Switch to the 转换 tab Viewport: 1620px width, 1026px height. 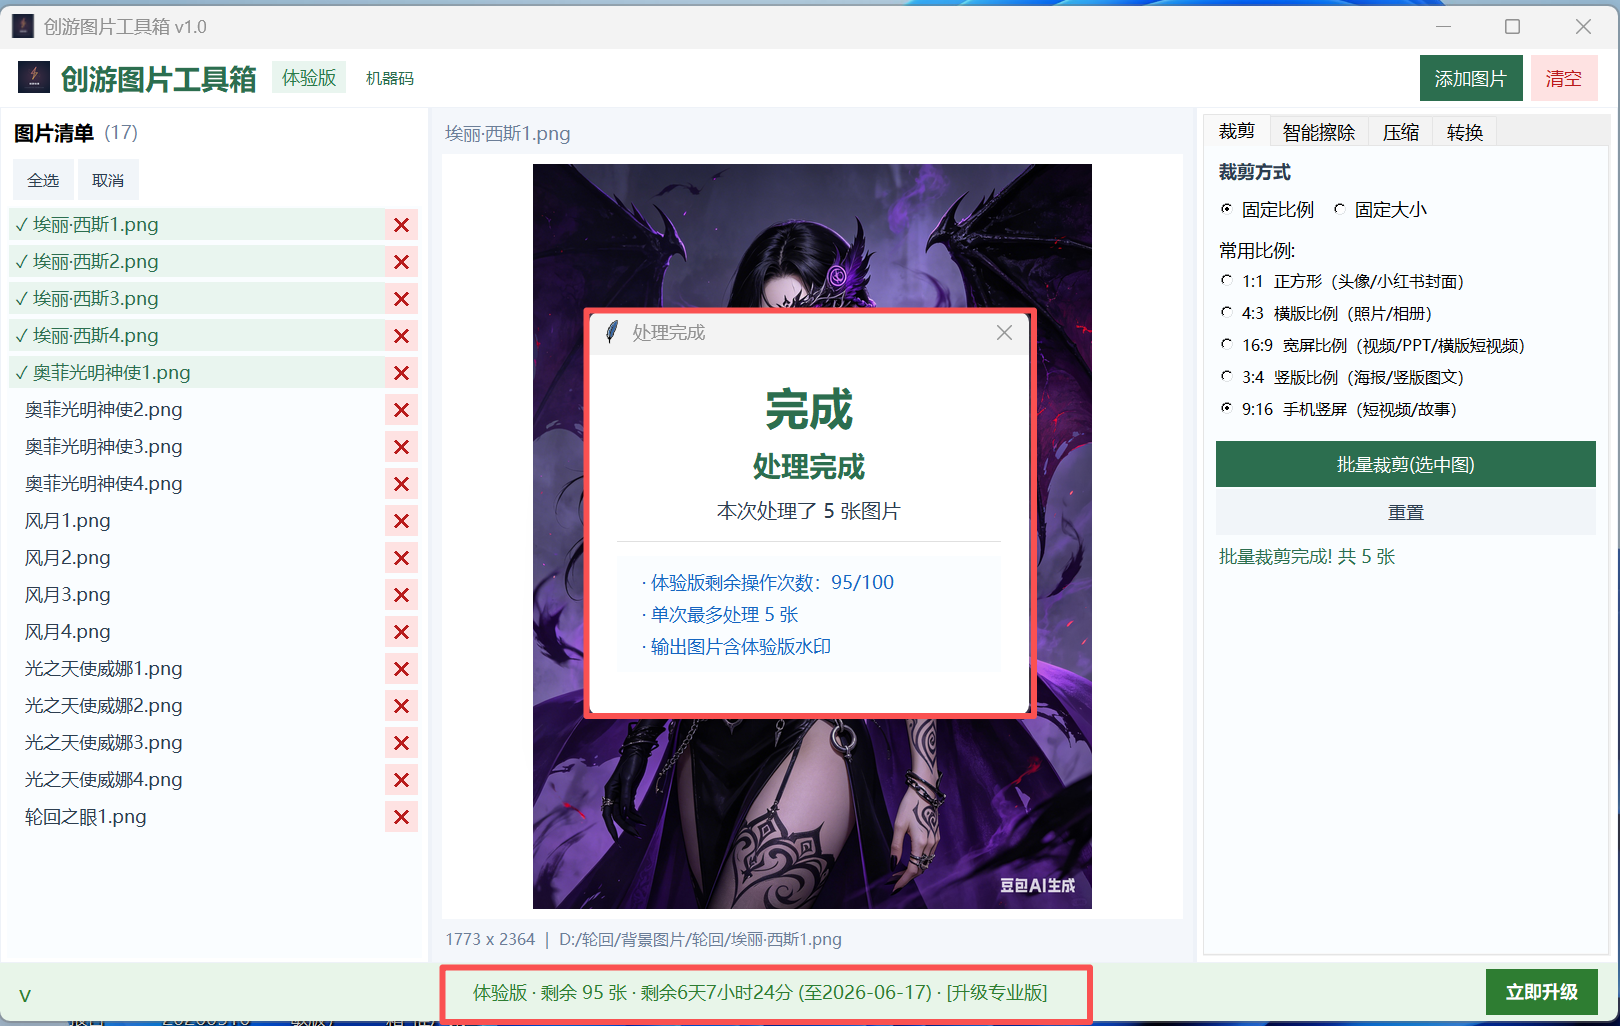point(1464,132)
